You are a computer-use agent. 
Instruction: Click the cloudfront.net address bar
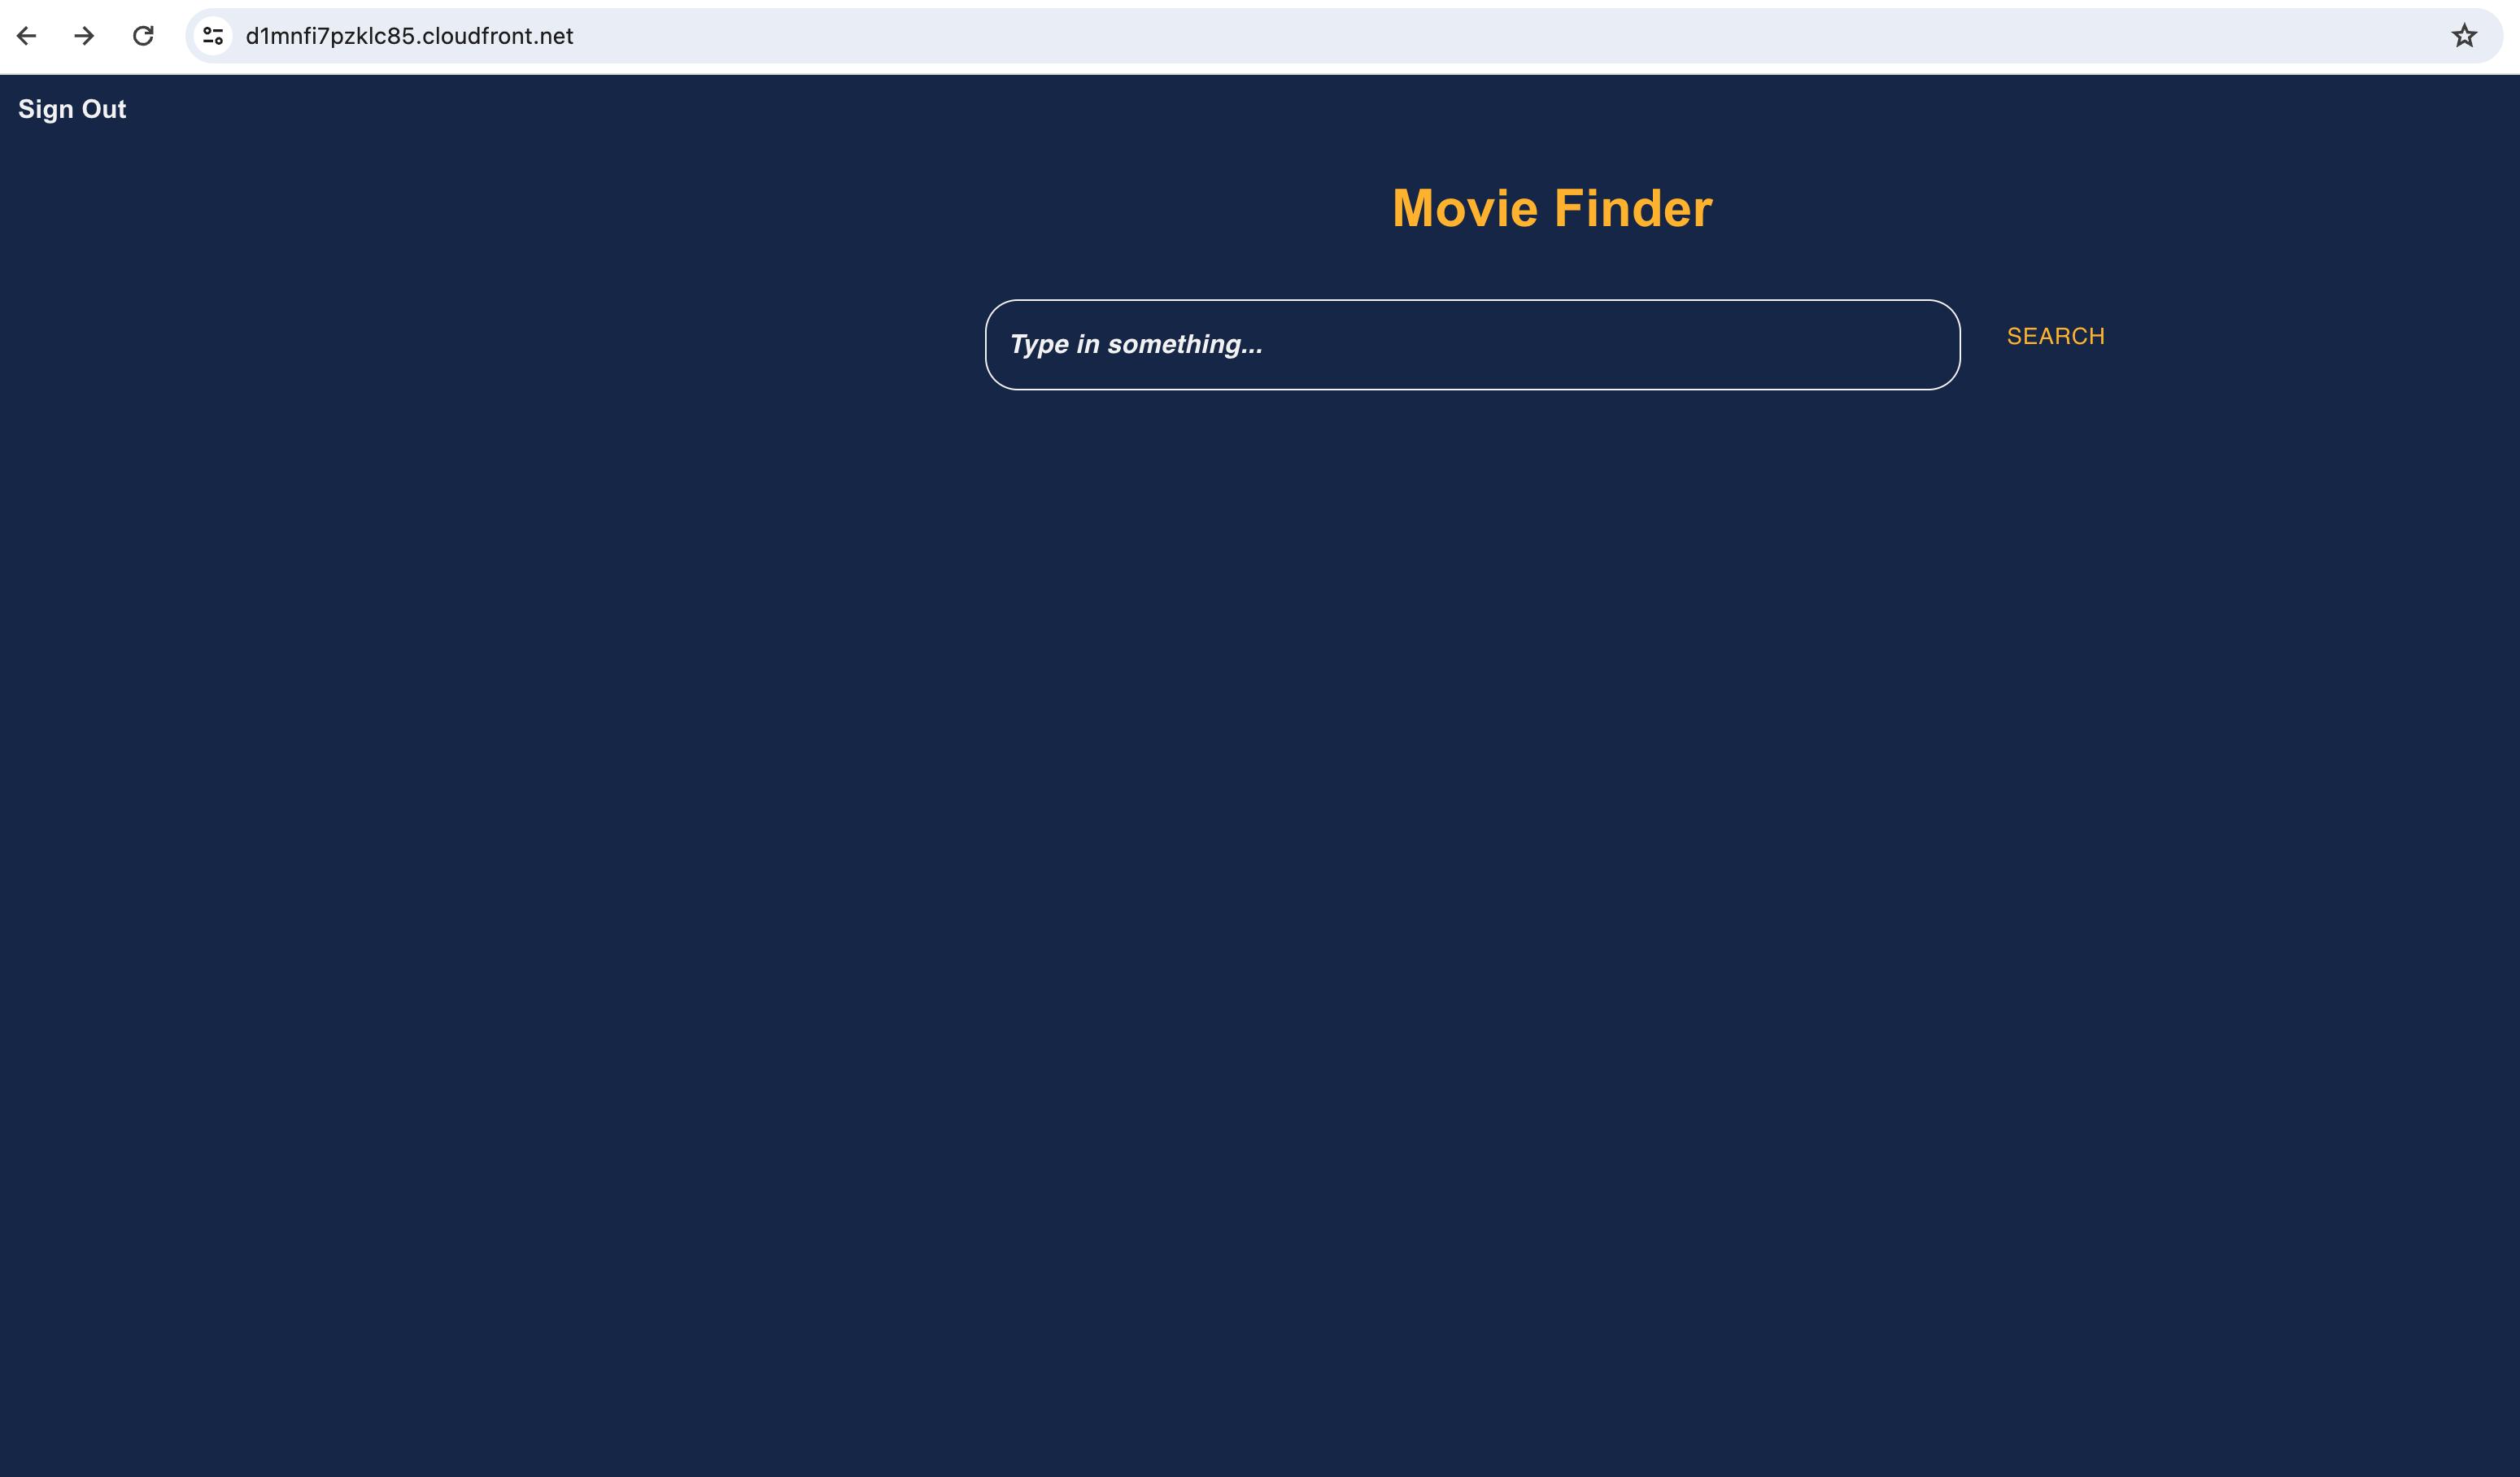pos(1300,36)
